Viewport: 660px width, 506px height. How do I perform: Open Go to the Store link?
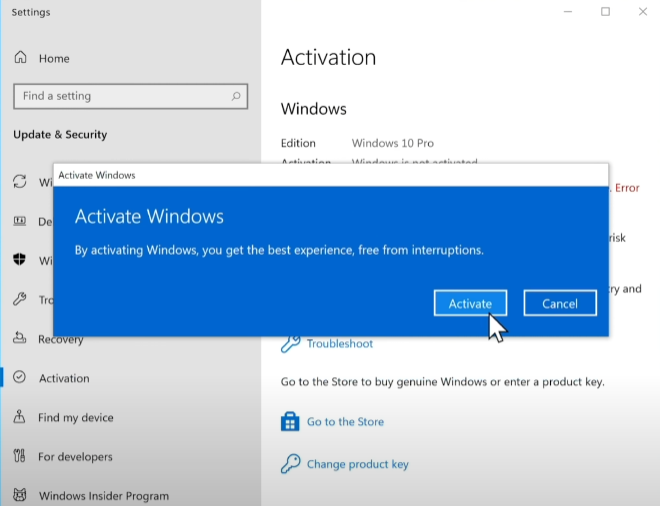[345, 421]
